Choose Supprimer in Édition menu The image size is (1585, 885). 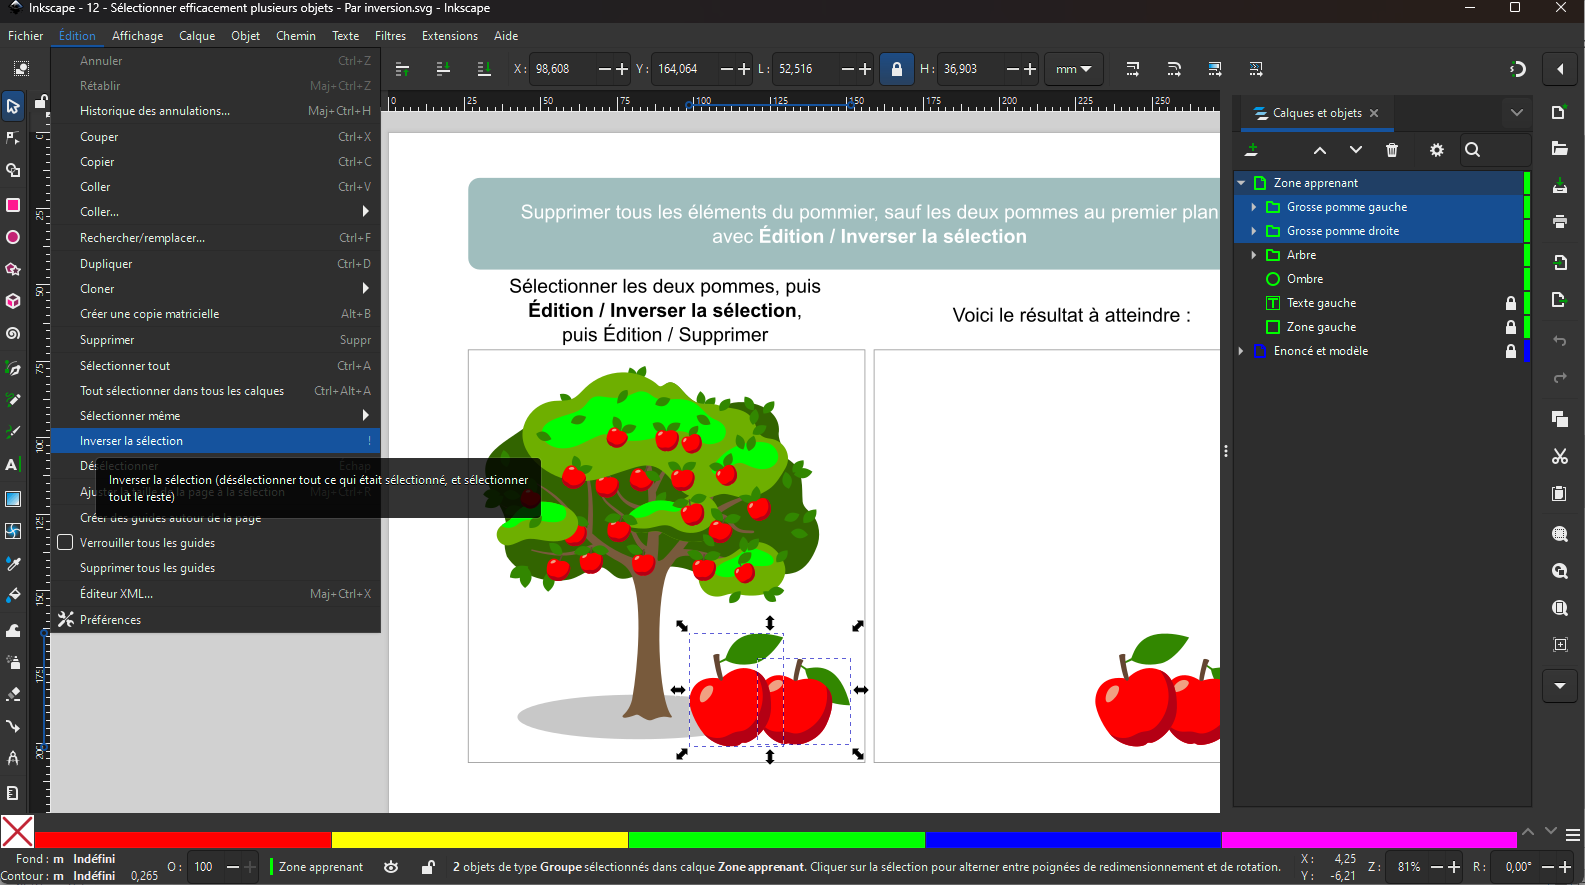click(x=215, y=340)
